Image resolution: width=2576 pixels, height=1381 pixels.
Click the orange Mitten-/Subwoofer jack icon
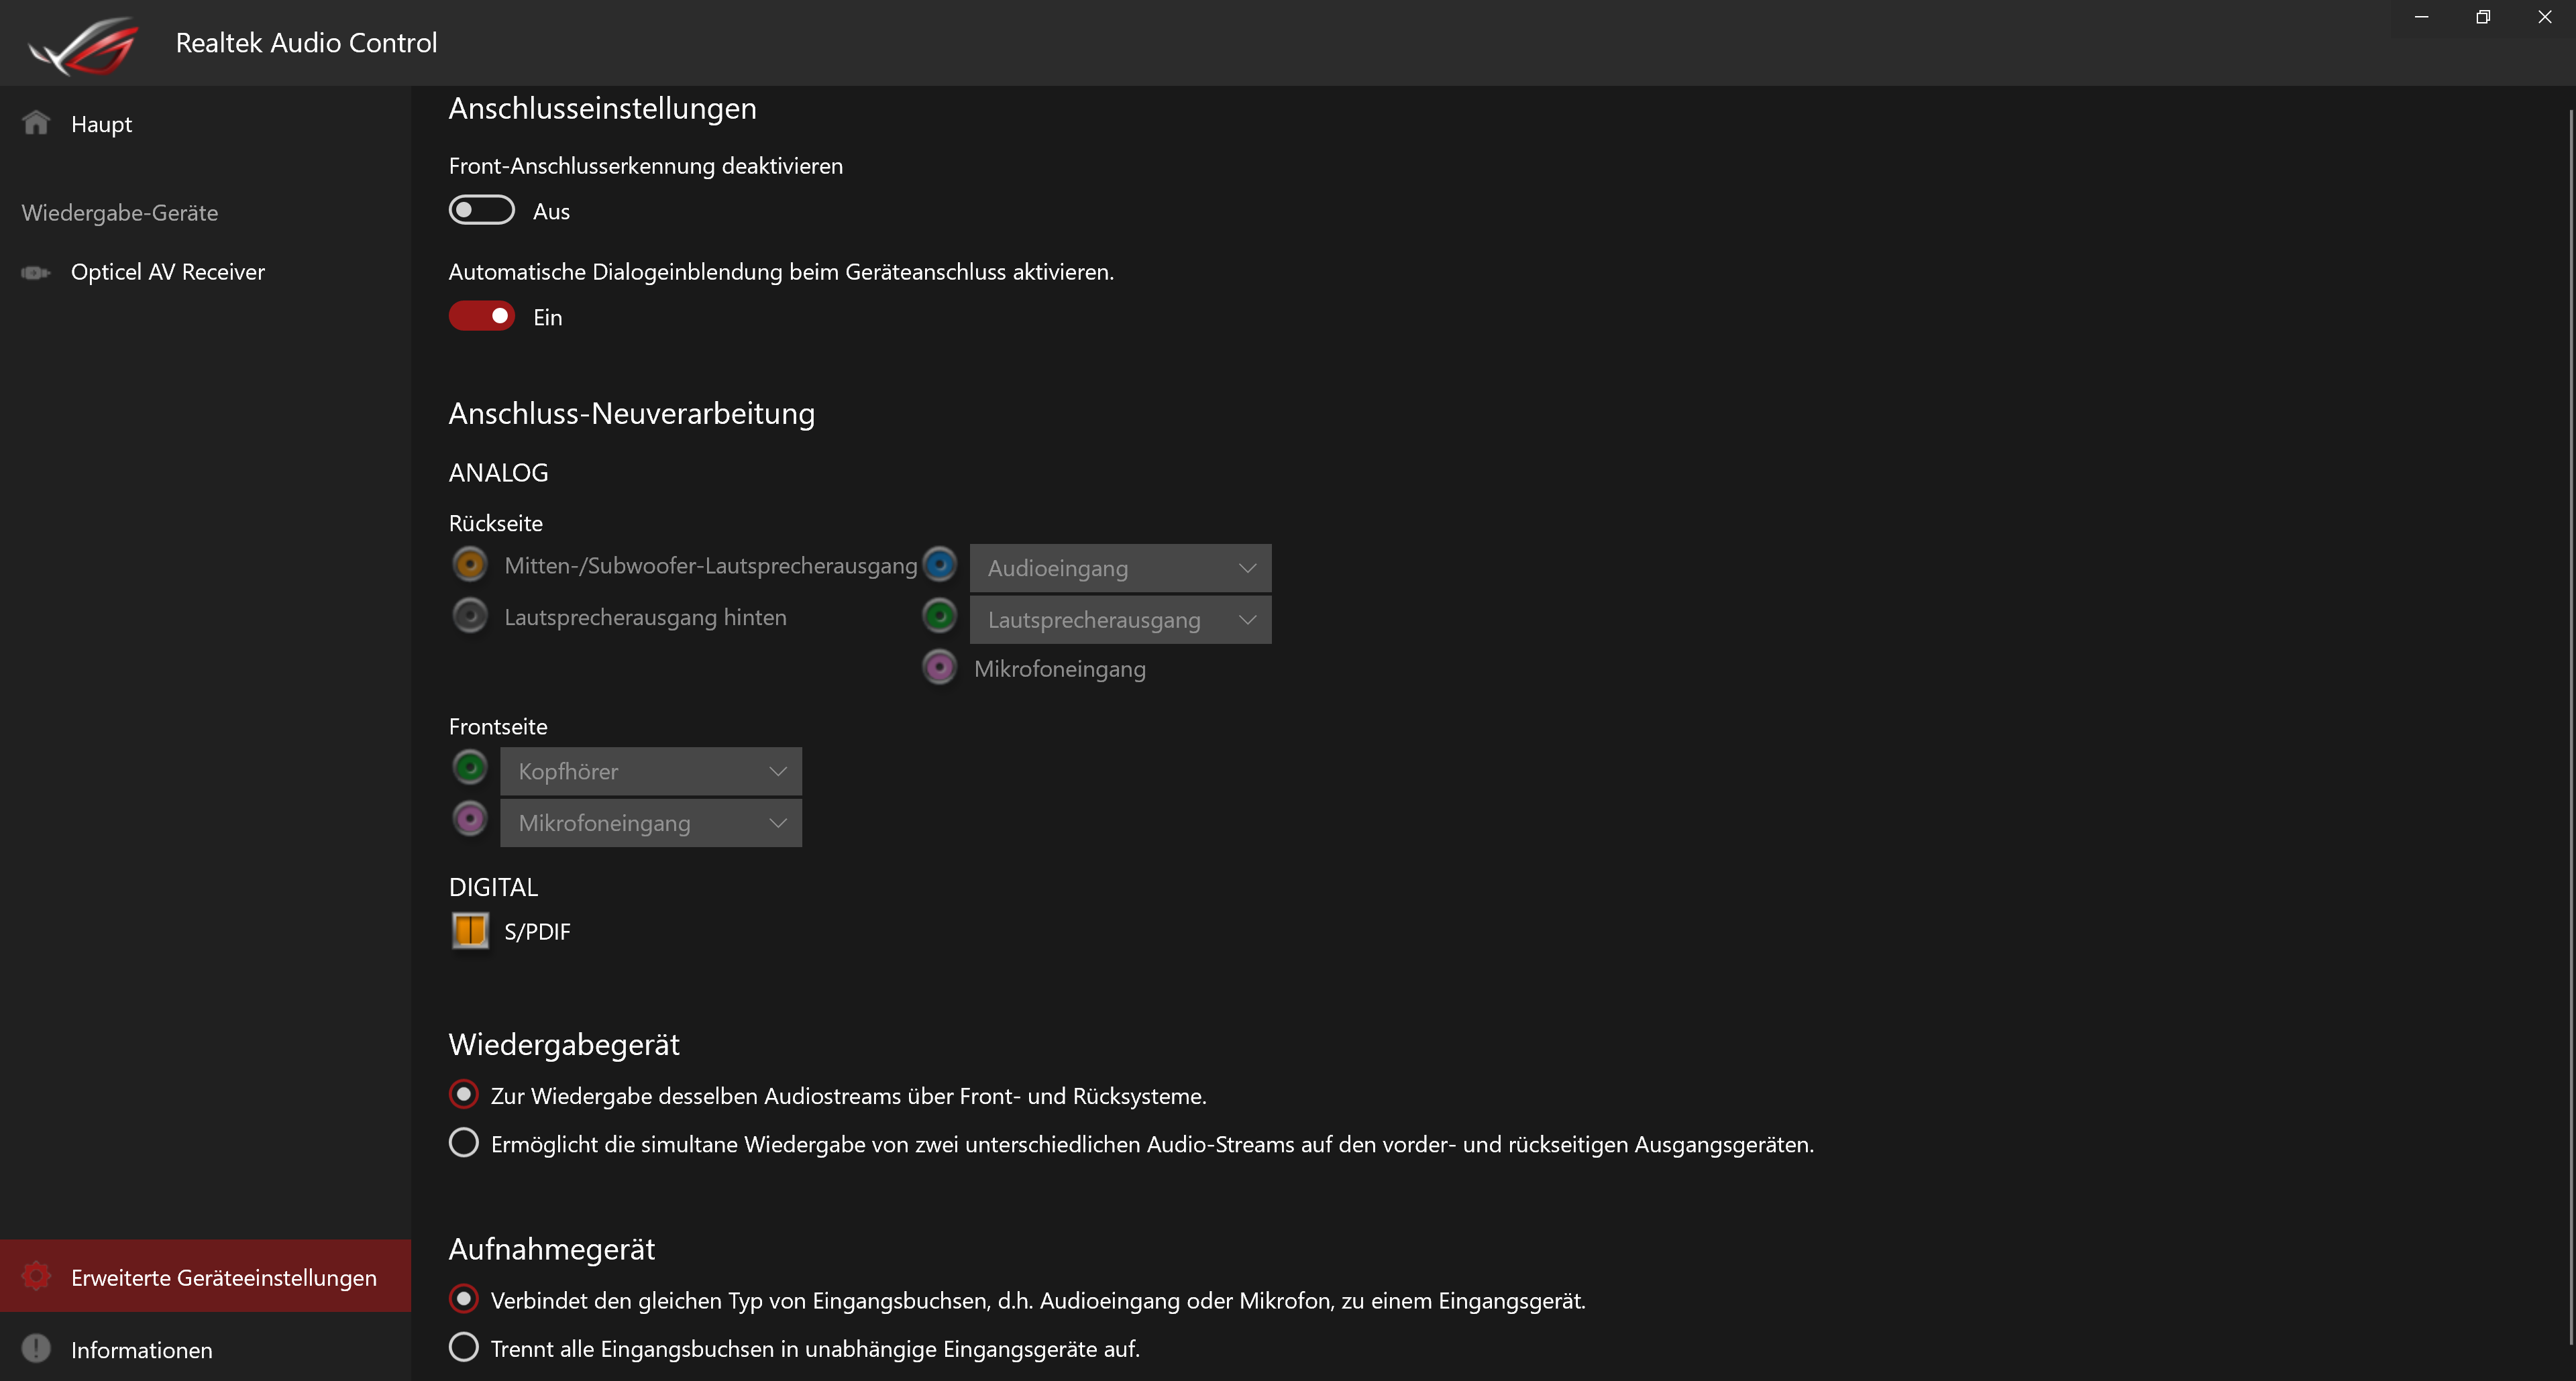(470, 564)
